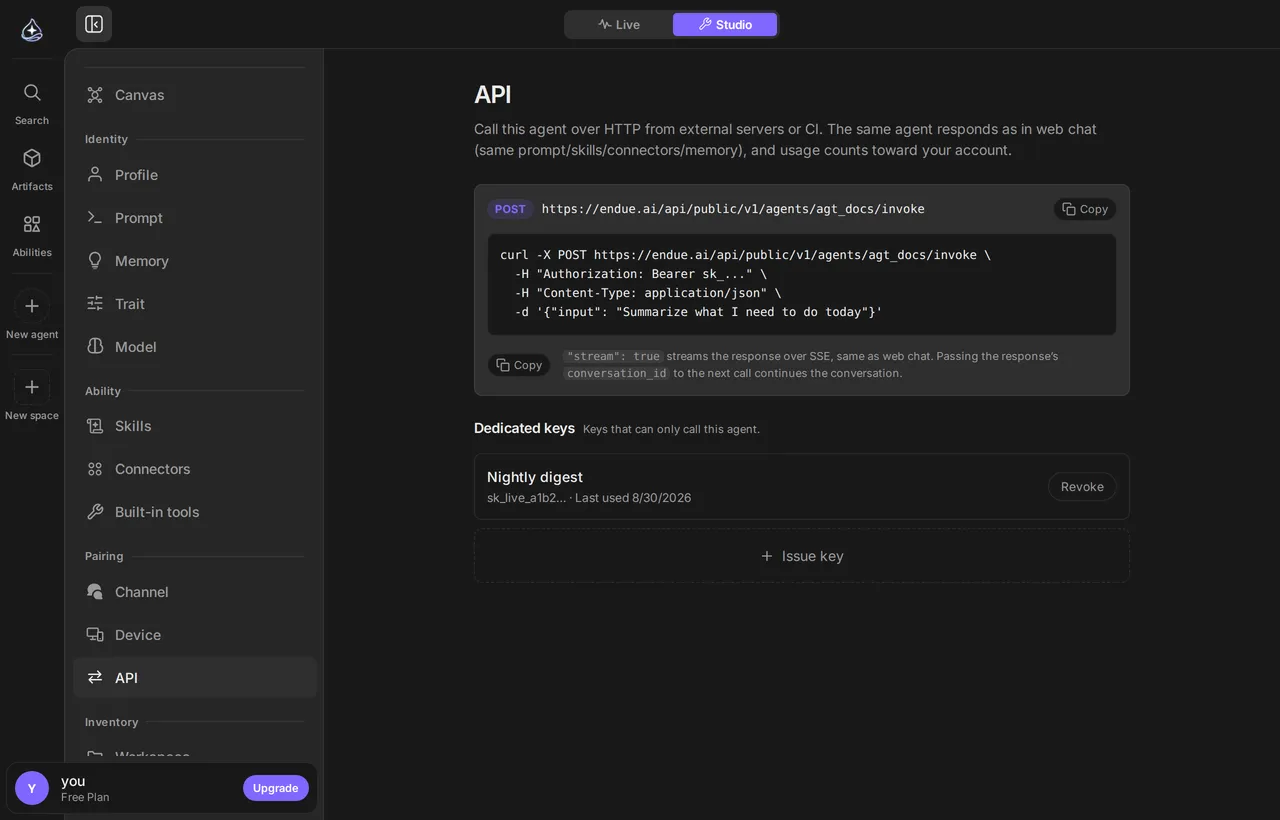
Task: Open the Device pairing page
Action: pyautogui.click(x=195, y=635)
